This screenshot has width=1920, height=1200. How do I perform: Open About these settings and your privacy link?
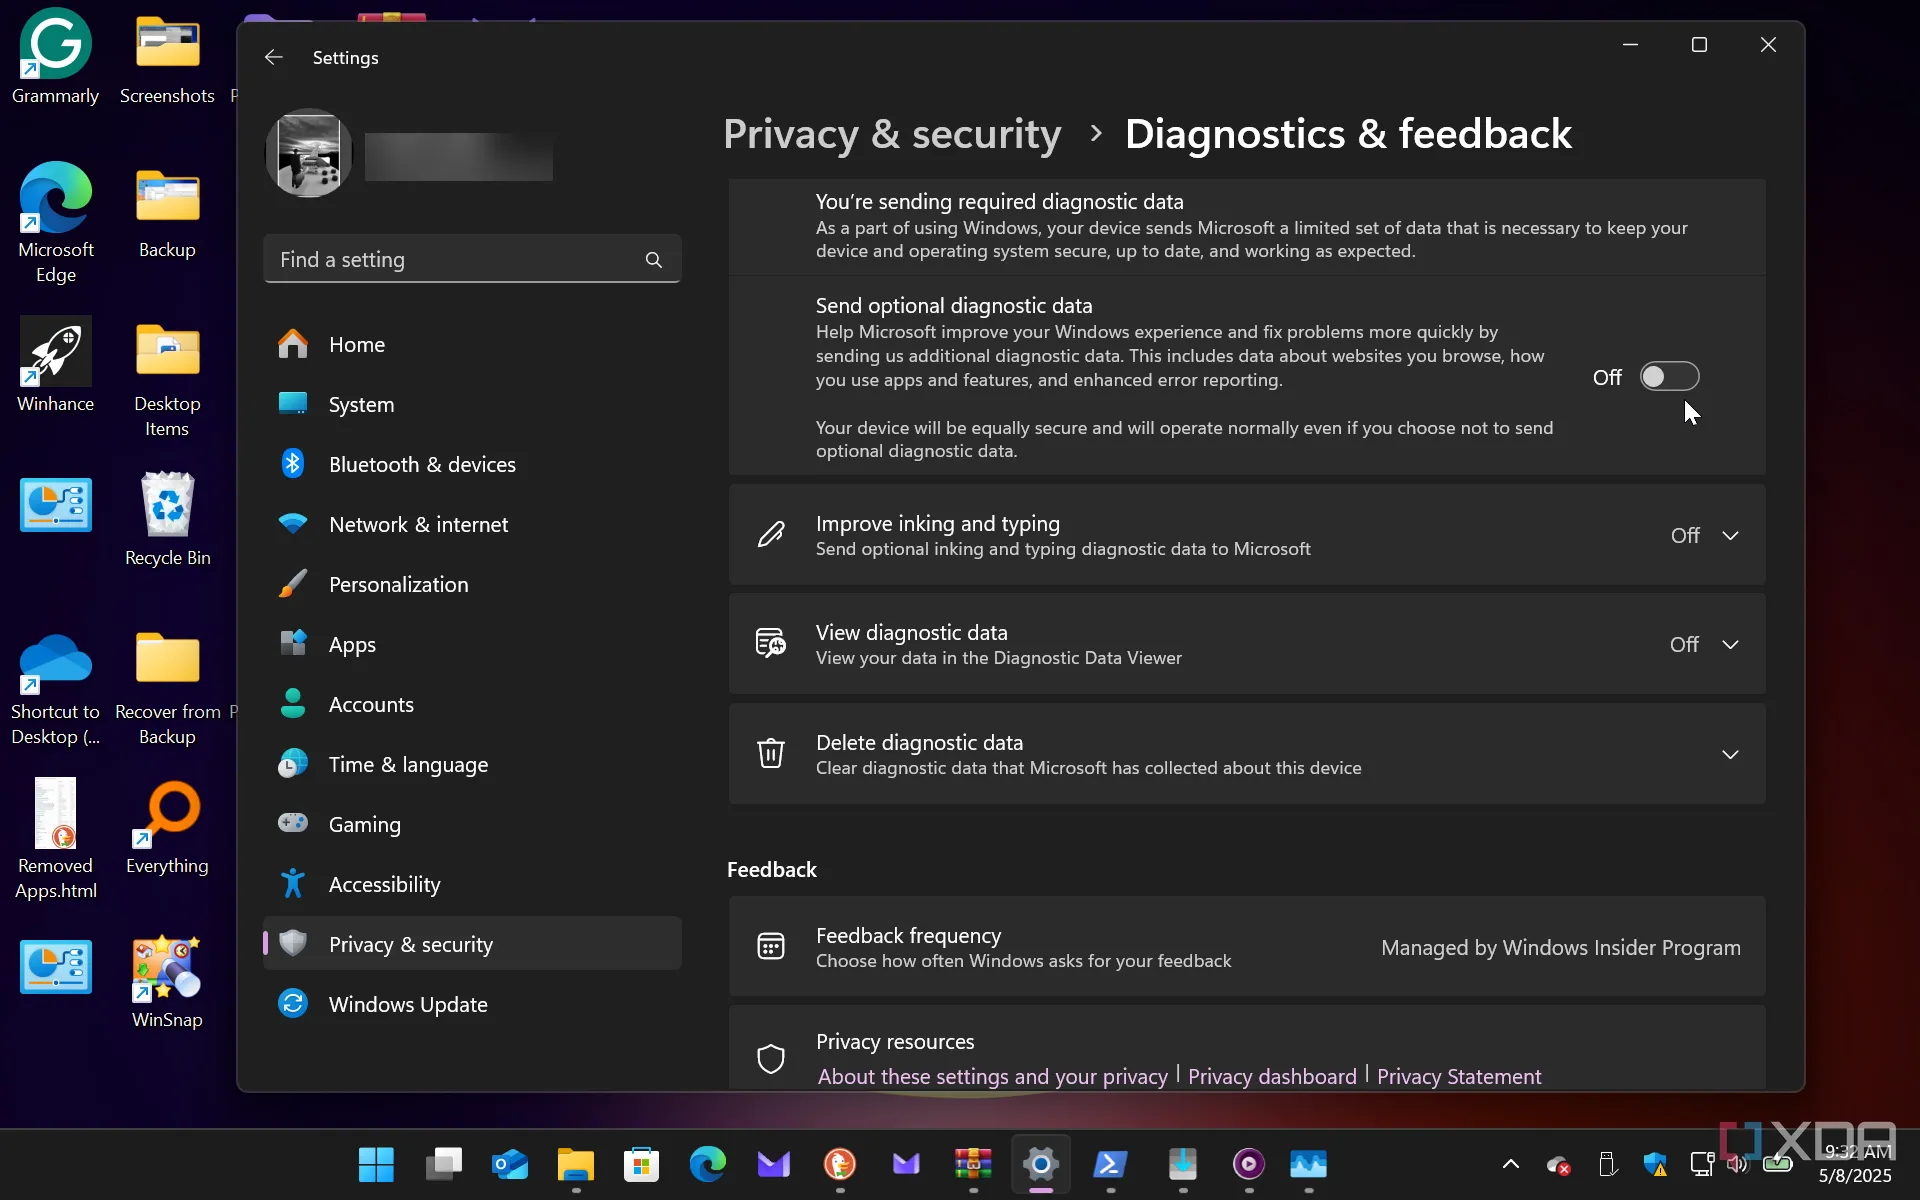(993, 1077)
